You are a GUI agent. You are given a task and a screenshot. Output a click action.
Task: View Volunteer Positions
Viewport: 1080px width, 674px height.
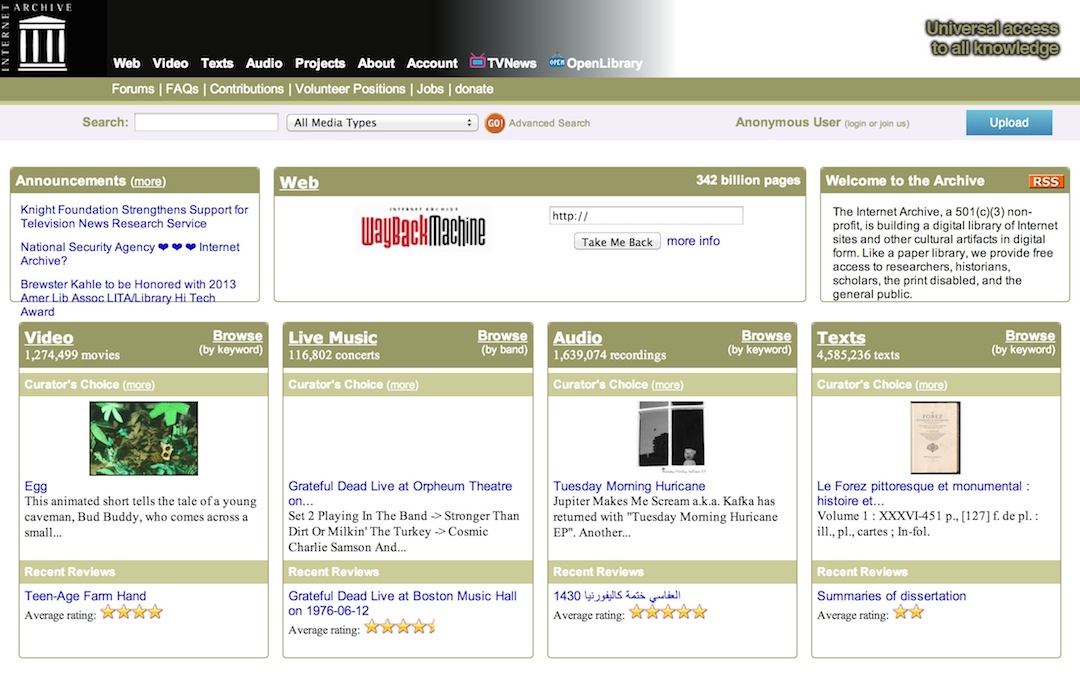(x=350, y=89)
